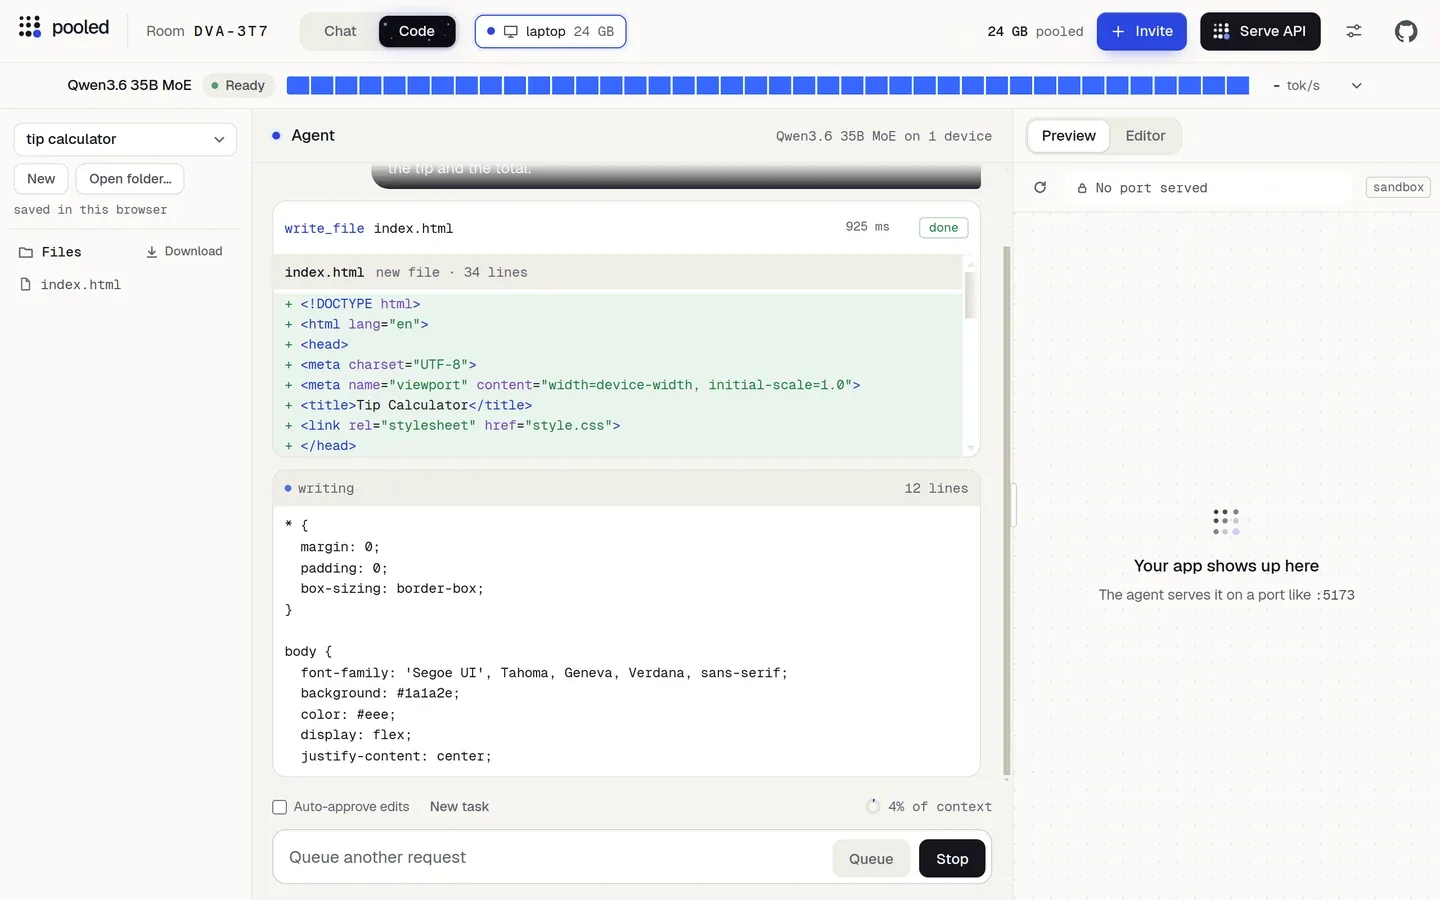This screenshot has width=1440, height=900.
Task: Reload the preview with the refresh icon
Action: pyautogui.click(x=1040, y=187)
